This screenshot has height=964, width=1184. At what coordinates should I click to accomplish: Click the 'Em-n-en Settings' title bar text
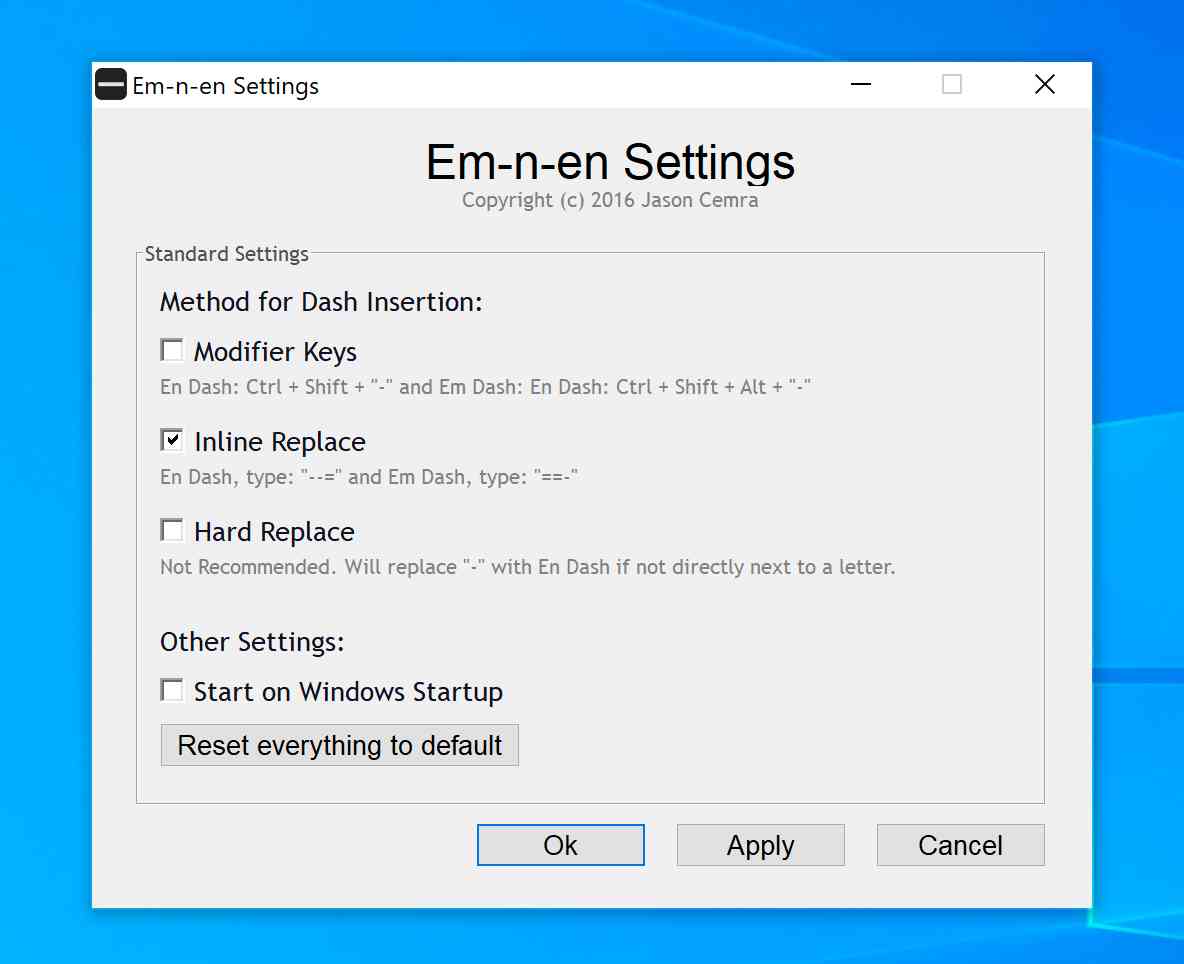coord(225,86)
